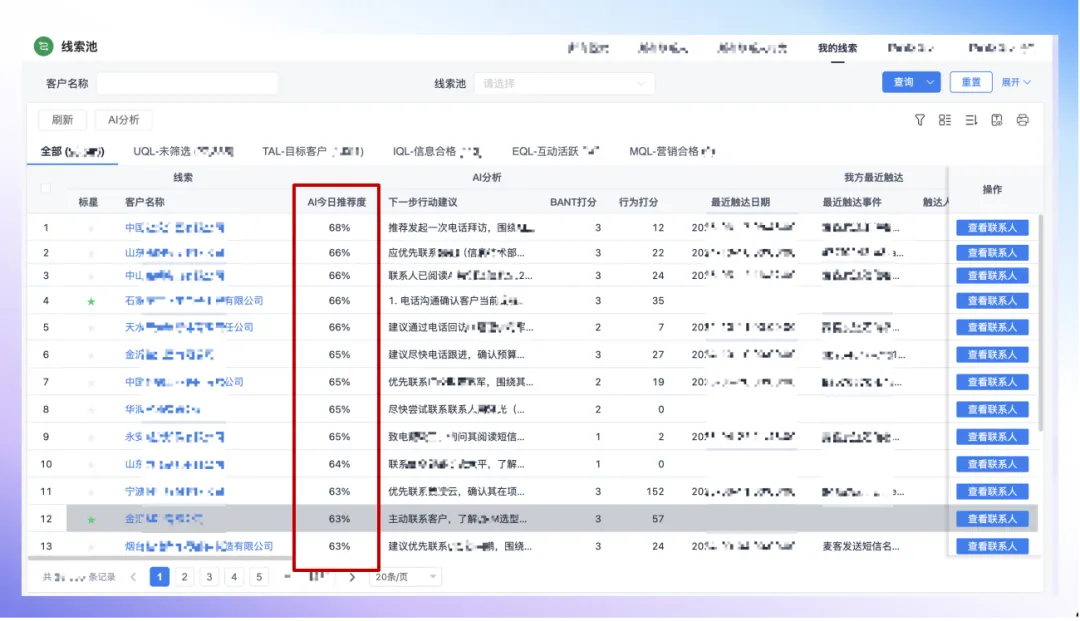Click 查看联系人 for row 7
Viewport: 1080px width, 621px height.
click(993, 382)
